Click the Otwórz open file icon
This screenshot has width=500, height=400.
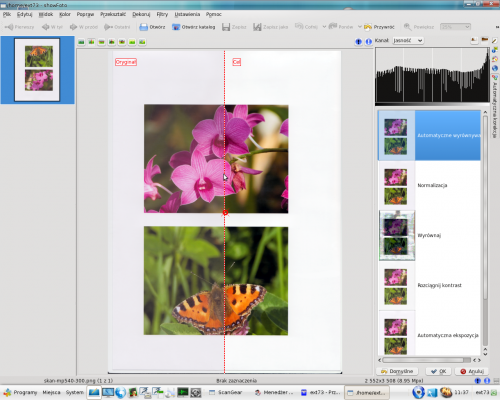(x=144, y=27)
